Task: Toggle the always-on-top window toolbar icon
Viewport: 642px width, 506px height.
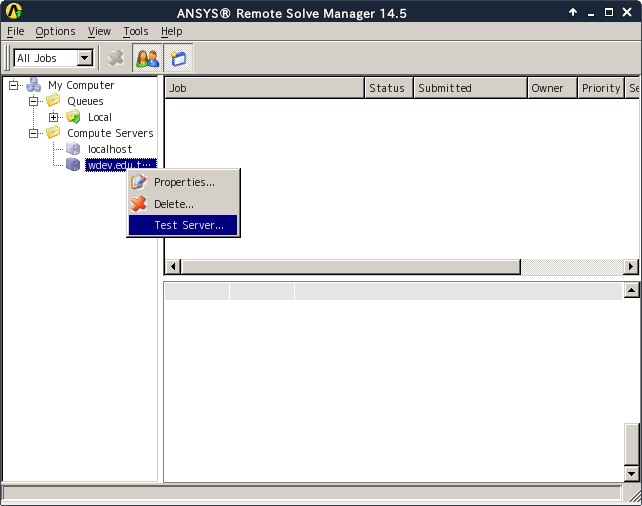Action: 178,58
